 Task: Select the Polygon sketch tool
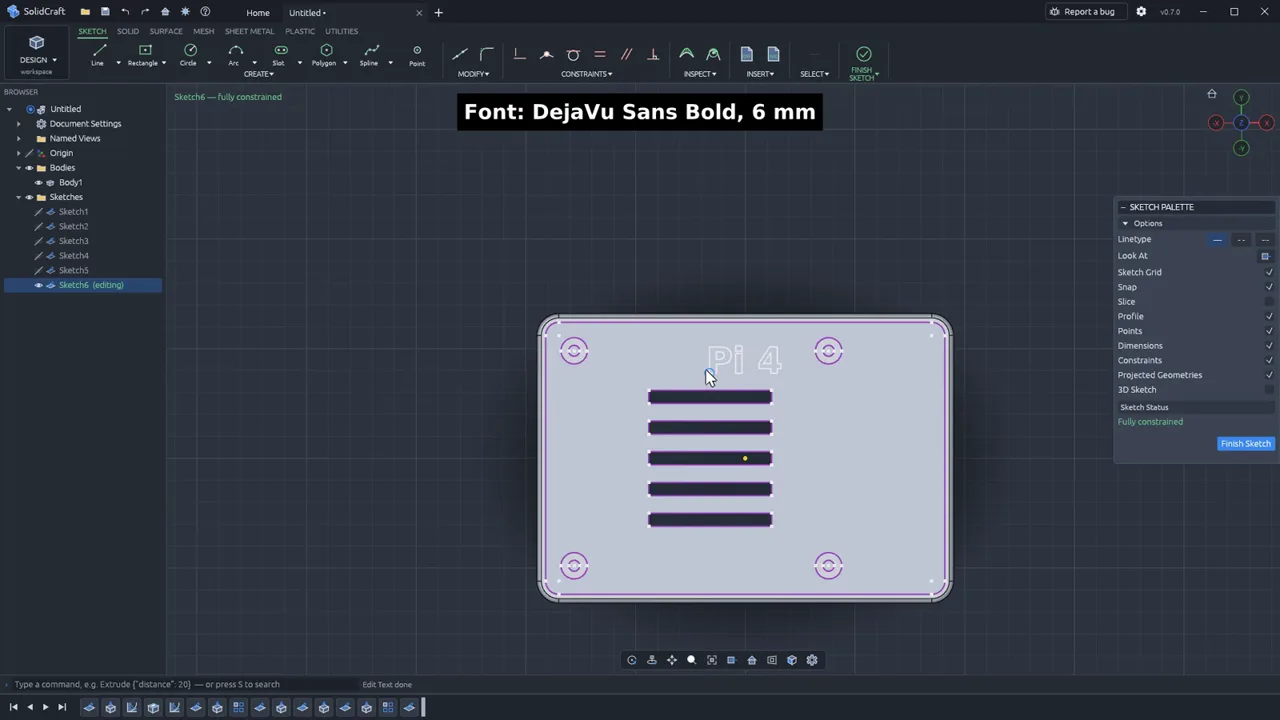[x=325, y=55]
